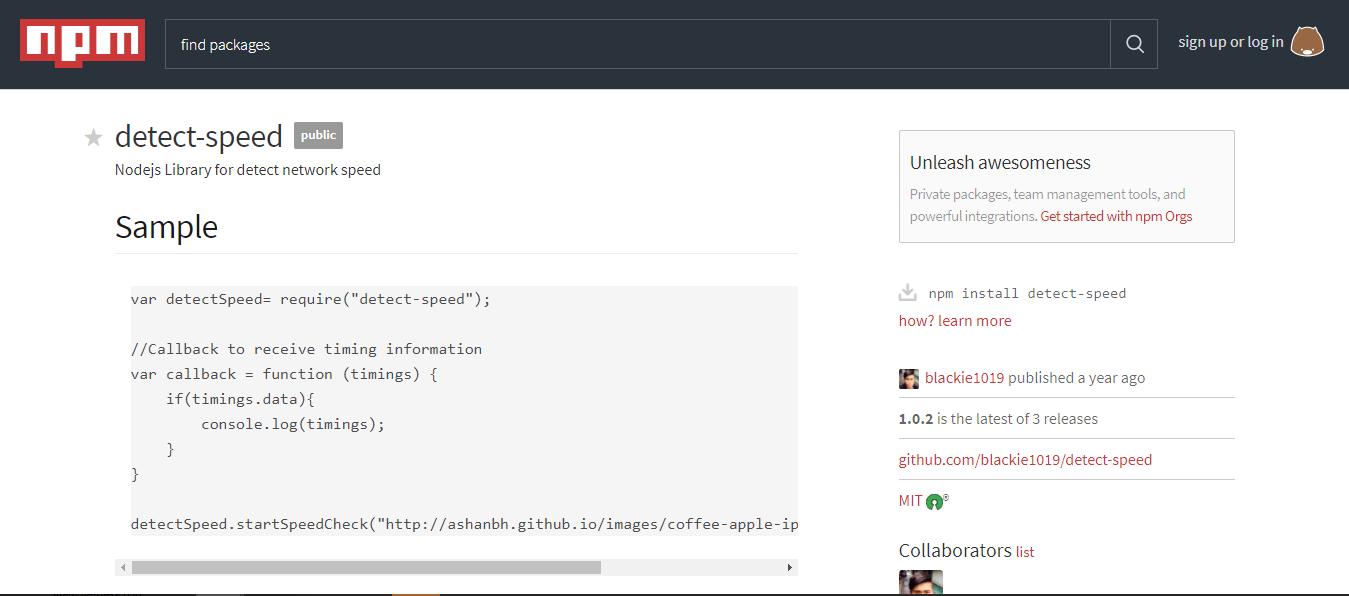The height and width of the screenshot is (596, 1349).
Task: Open the sign up or log in link
Action: [1230, 42]
